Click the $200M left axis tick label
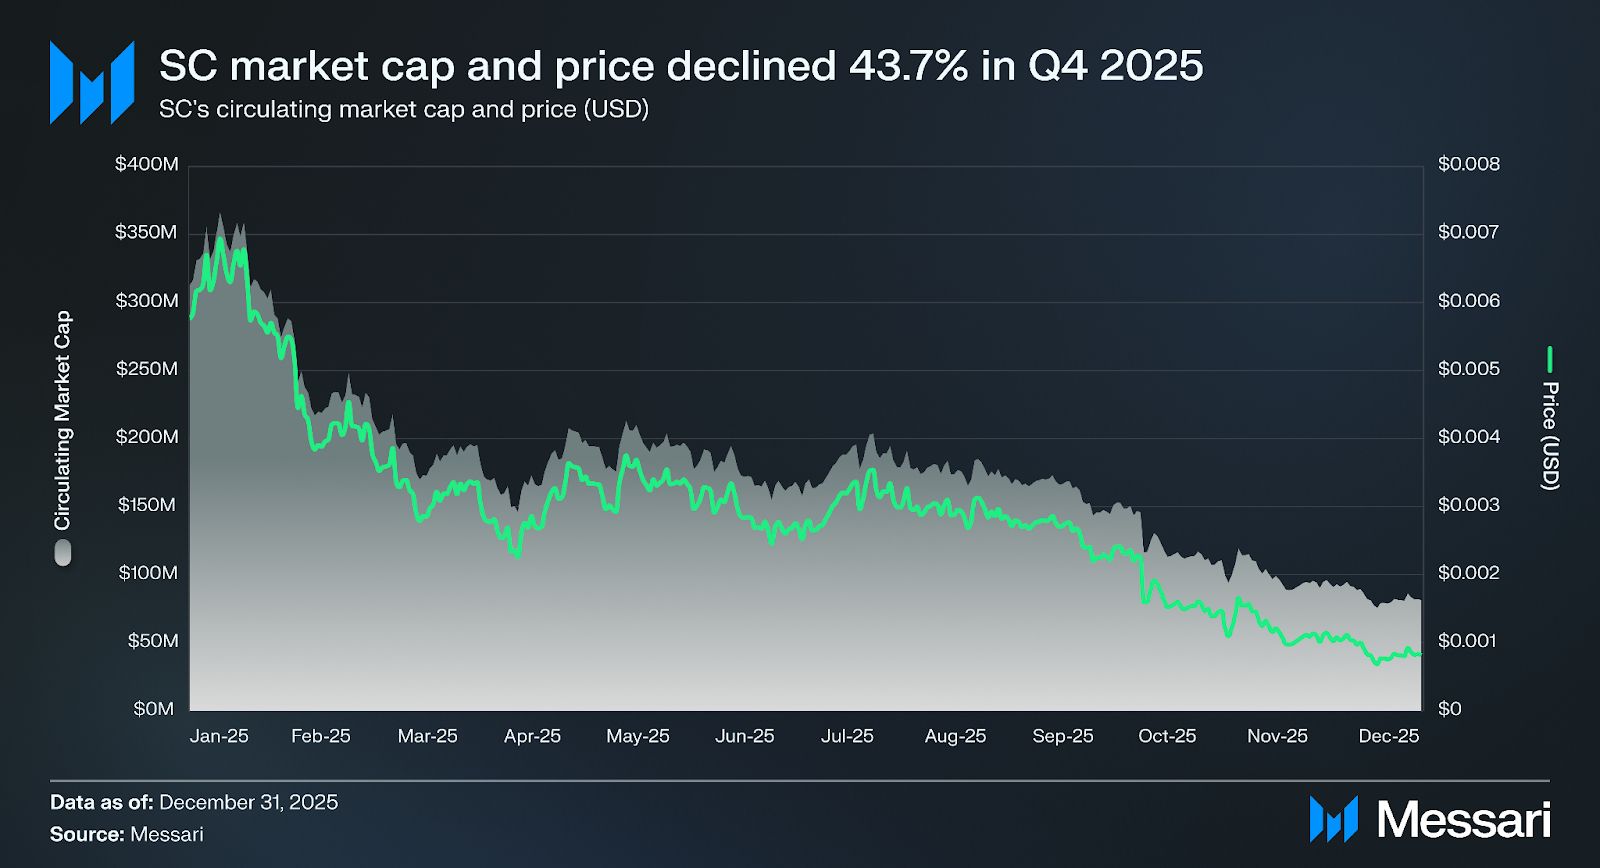Screen dimensions: 1600x868 coord(147,437)
